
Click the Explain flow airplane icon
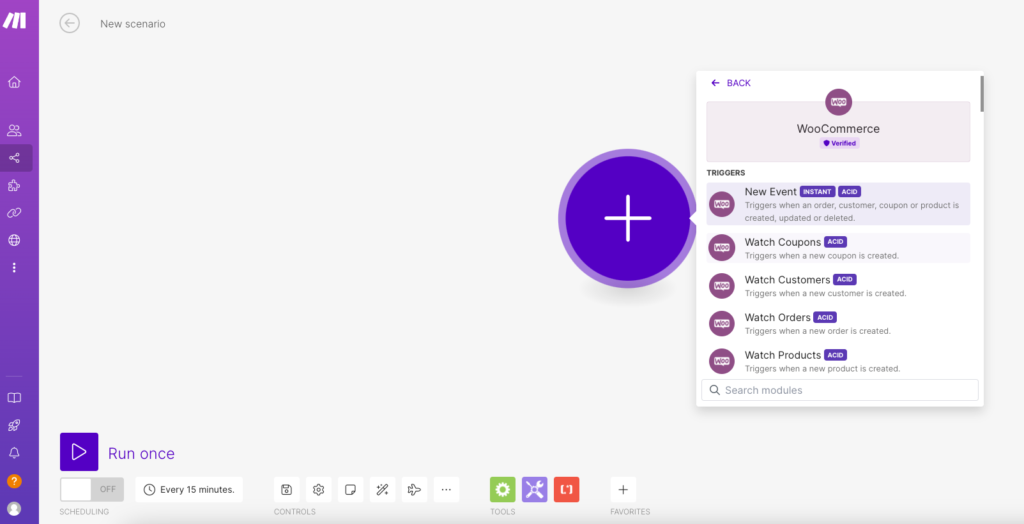click(414, 489)
